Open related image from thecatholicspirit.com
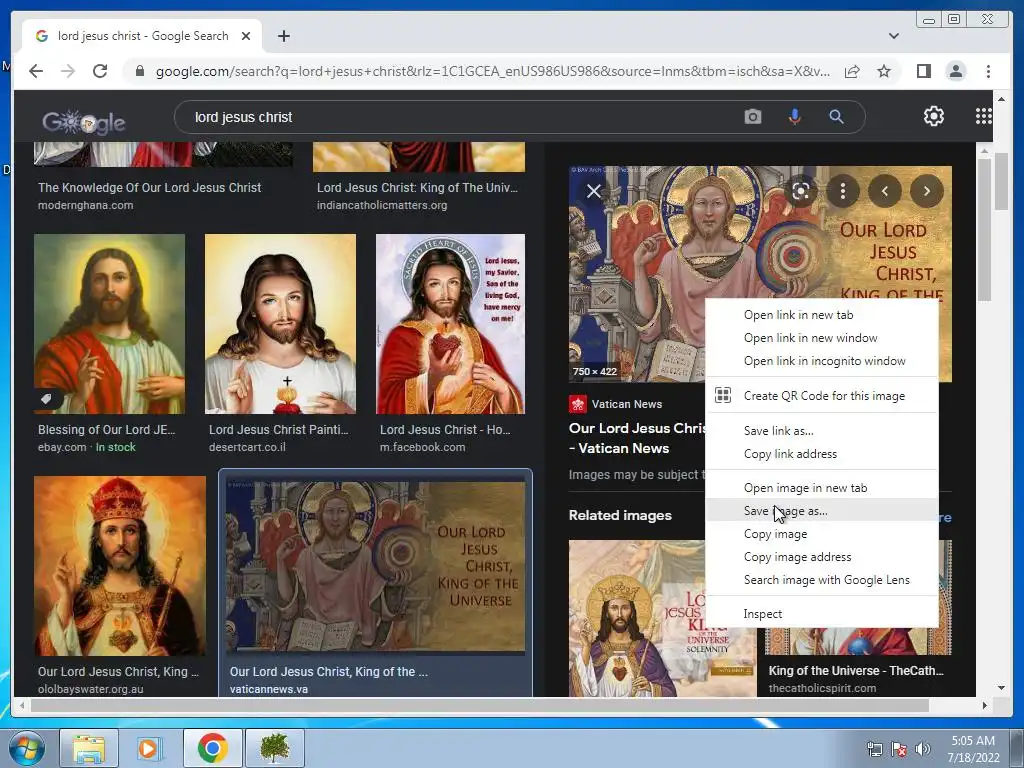1024x768 pixels. point(857,641)
